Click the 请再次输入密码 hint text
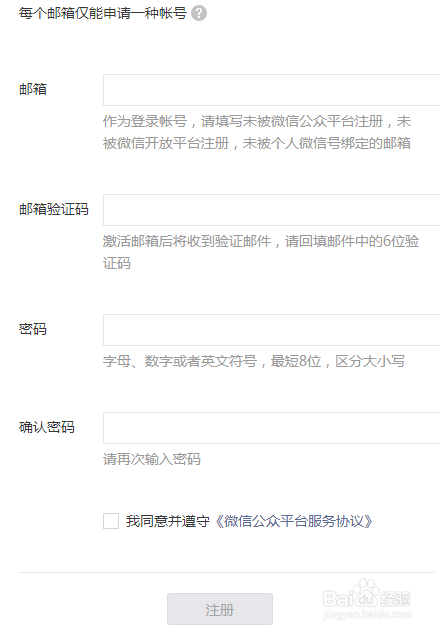 152,459
